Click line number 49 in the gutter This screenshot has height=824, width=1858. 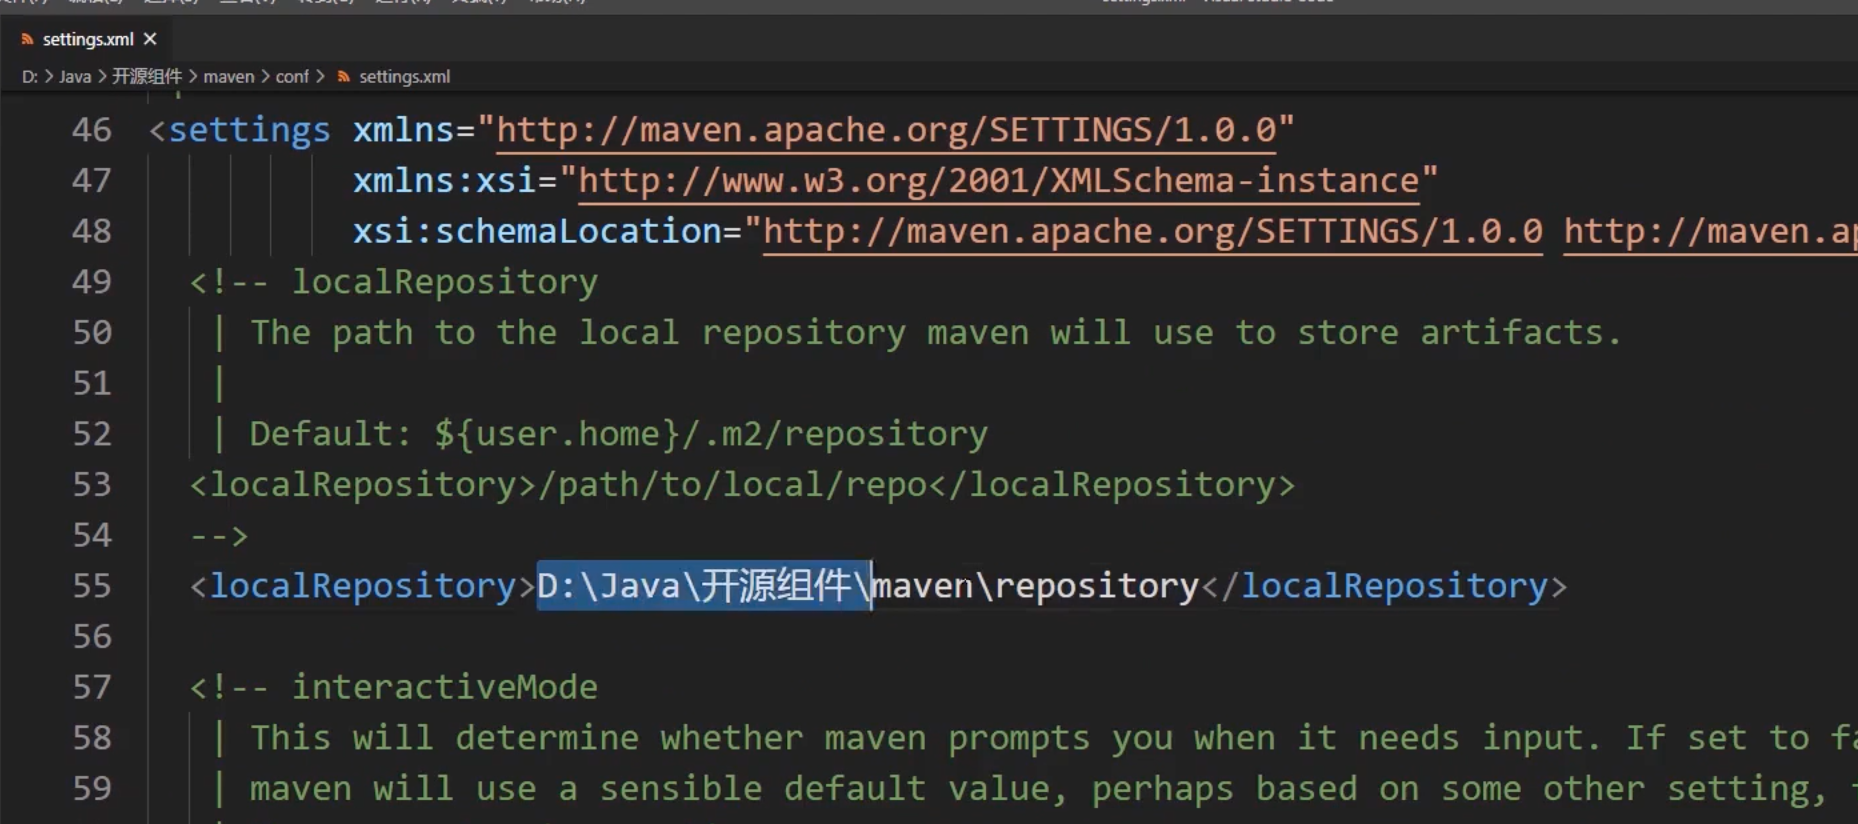[x=92, y=282]
